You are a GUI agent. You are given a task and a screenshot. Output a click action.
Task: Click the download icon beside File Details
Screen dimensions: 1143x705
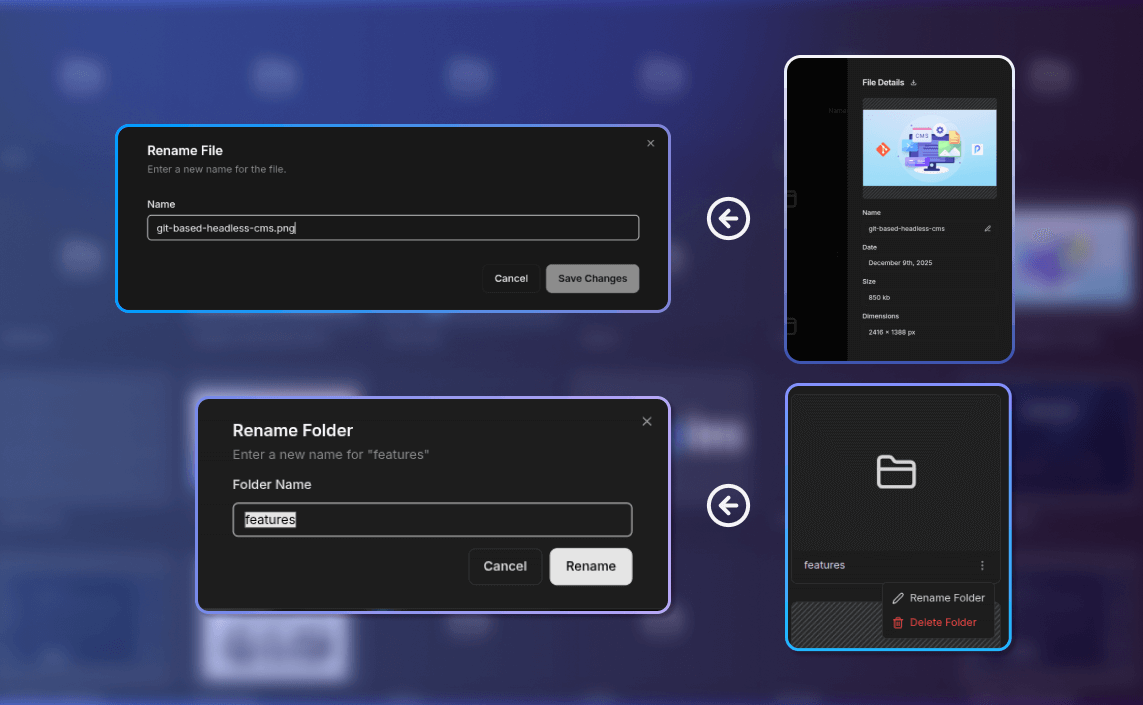[913, 83]
